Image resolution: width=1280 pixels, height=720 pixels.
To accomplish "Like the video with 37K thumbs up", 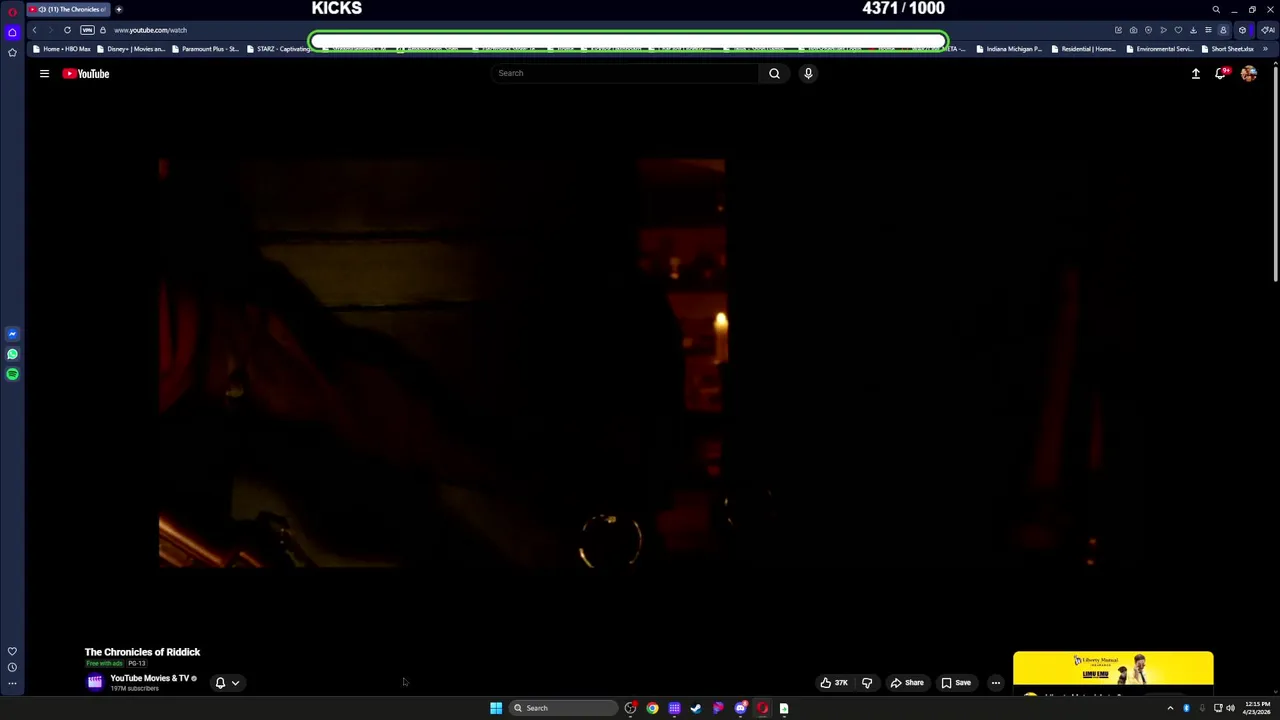I will pyautogui.click(x=834, y=683).
